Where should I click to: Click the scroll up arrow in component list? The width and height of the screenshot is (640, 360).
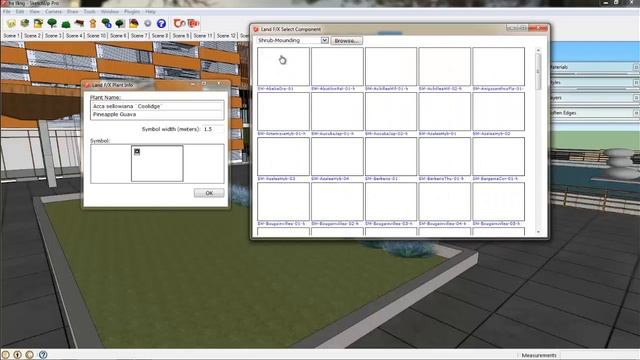[538, 50]
